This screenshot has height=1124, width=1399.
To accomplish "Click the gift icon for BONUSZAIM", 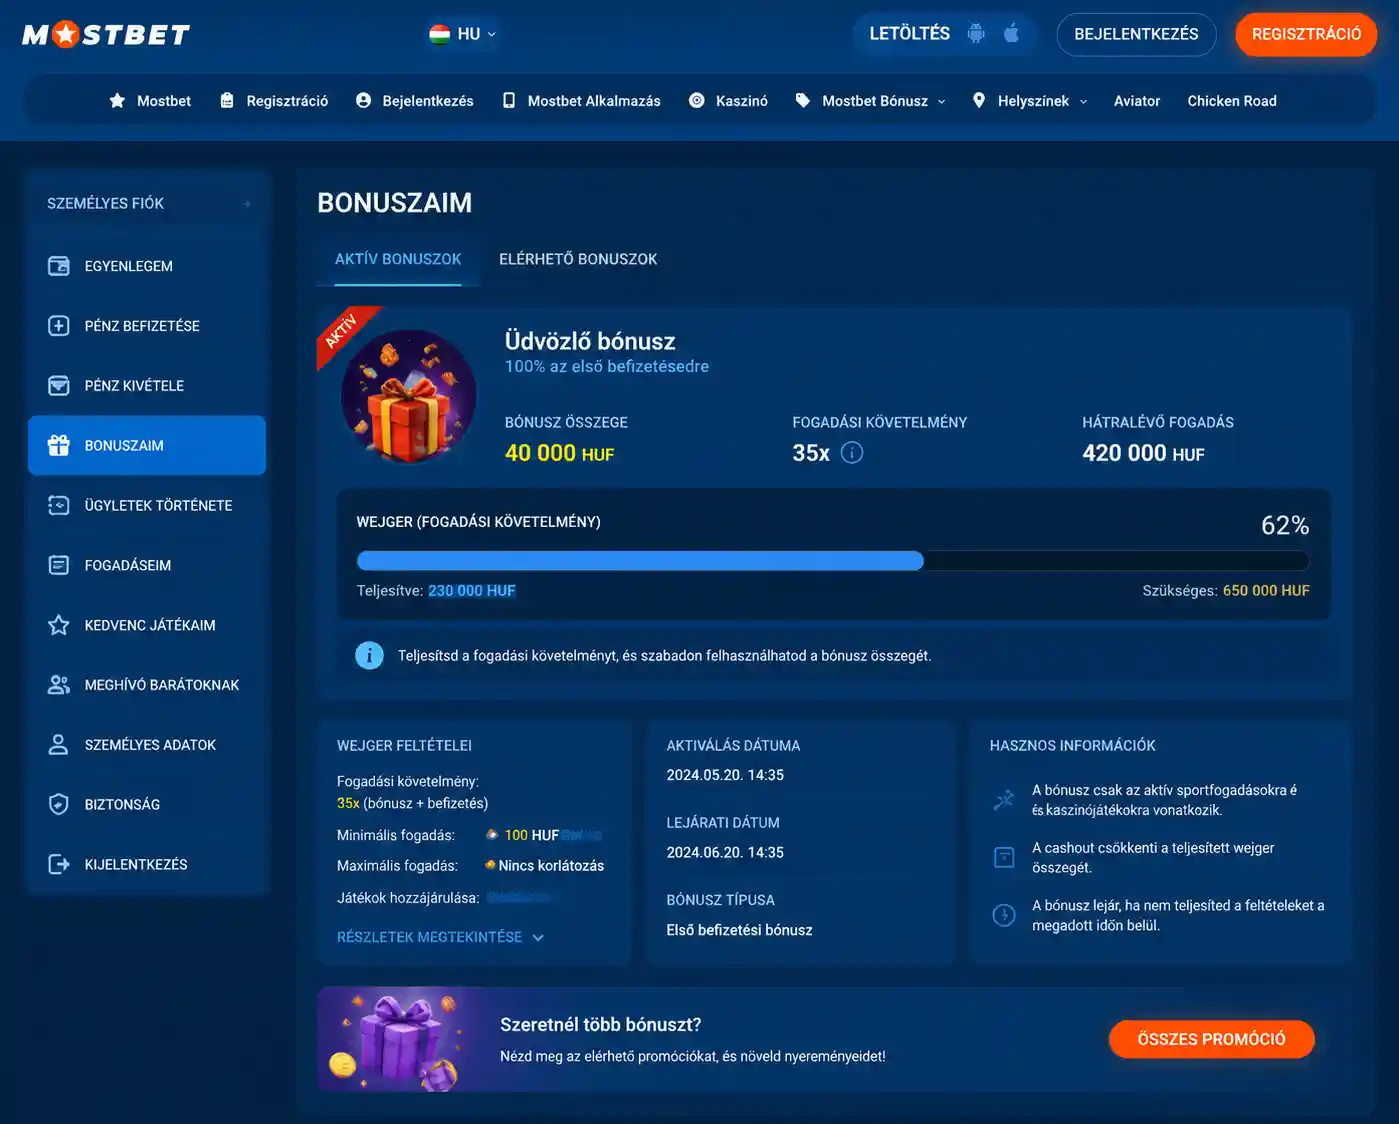I will point(59,446).
